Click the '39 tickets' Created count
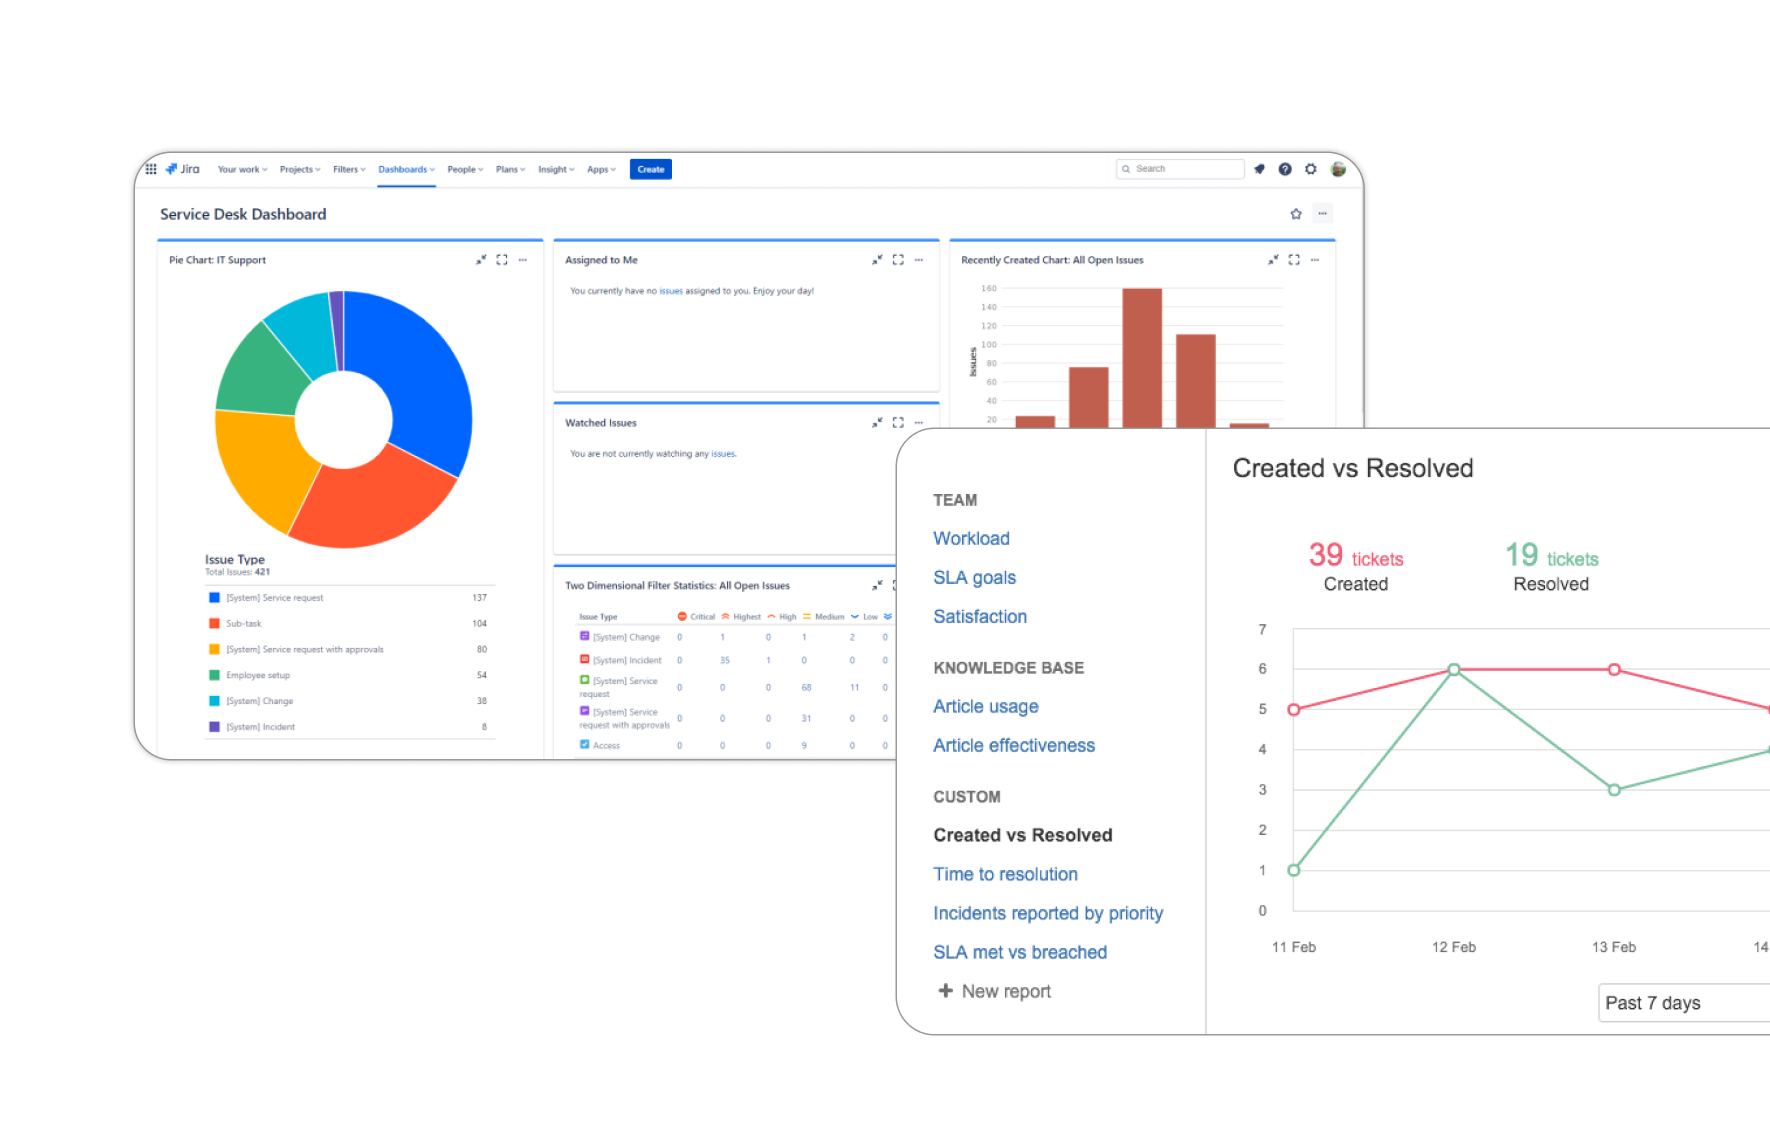The width and height of the screenshot is (1770, 1140). tap(1356, 556)
